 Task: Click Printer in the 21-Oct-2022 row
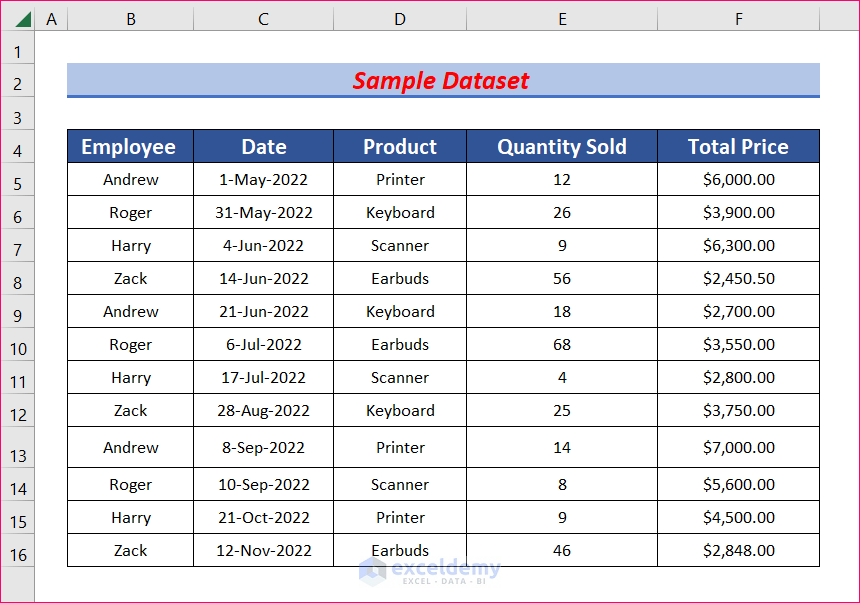click(400, 517)
